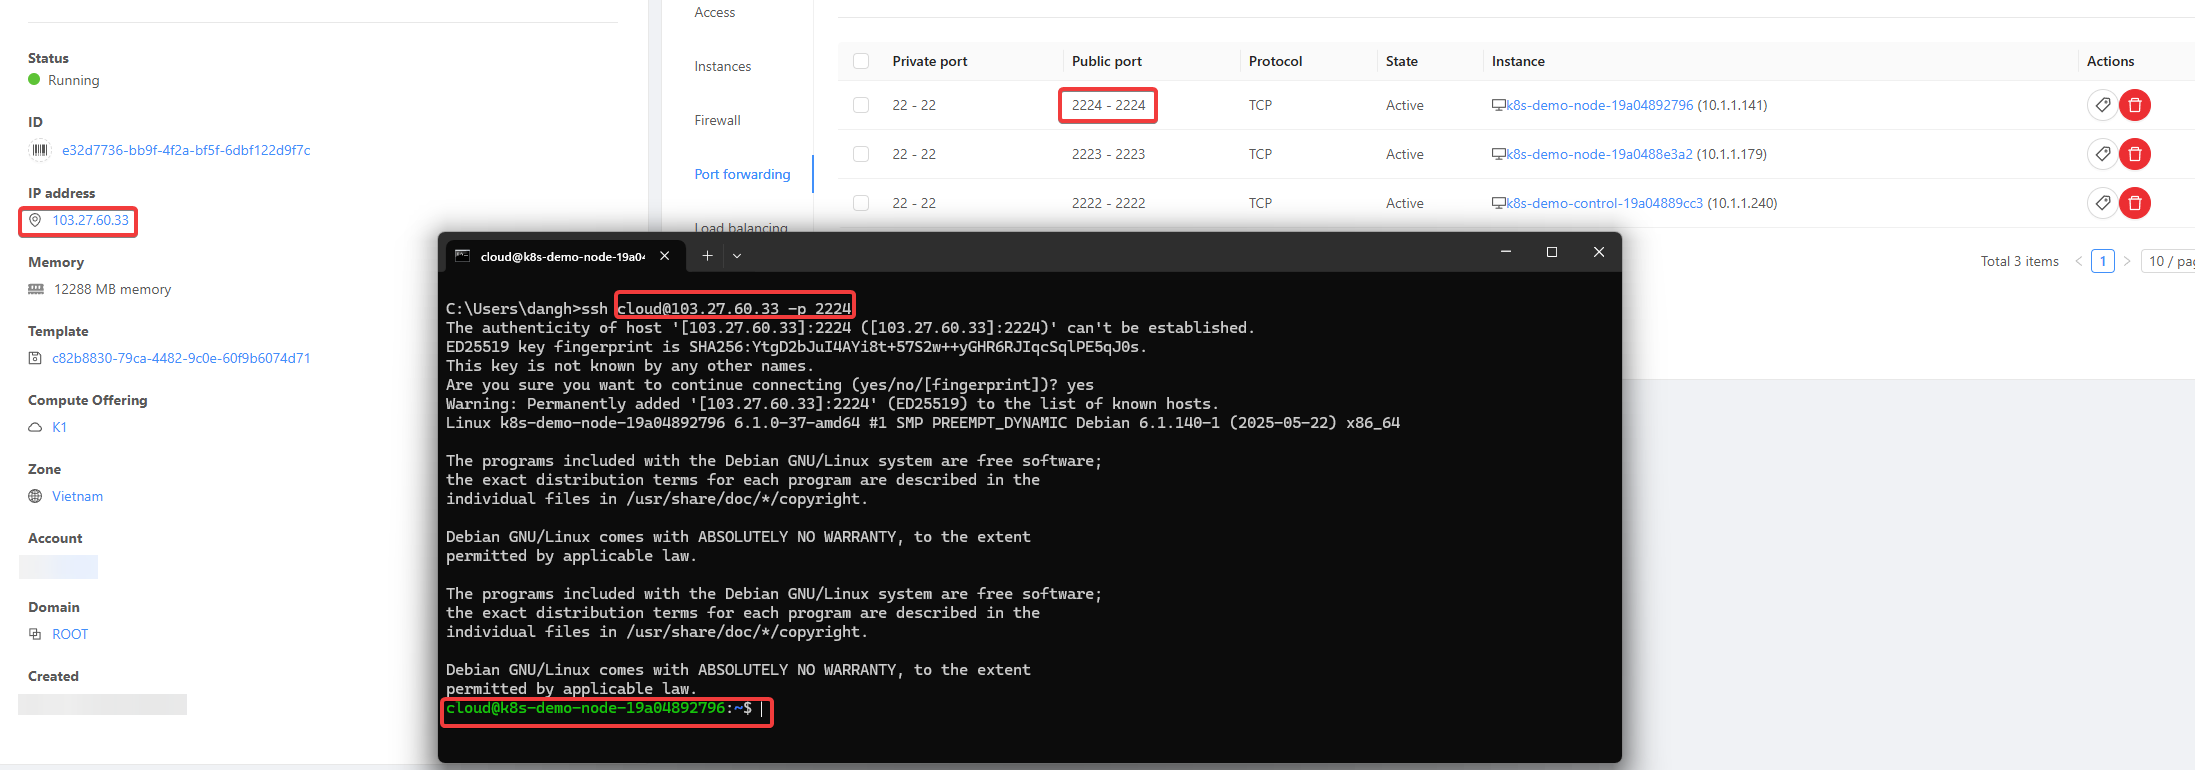Edit tags for port 2223 rule
2195x770 pixels.
2102,154
